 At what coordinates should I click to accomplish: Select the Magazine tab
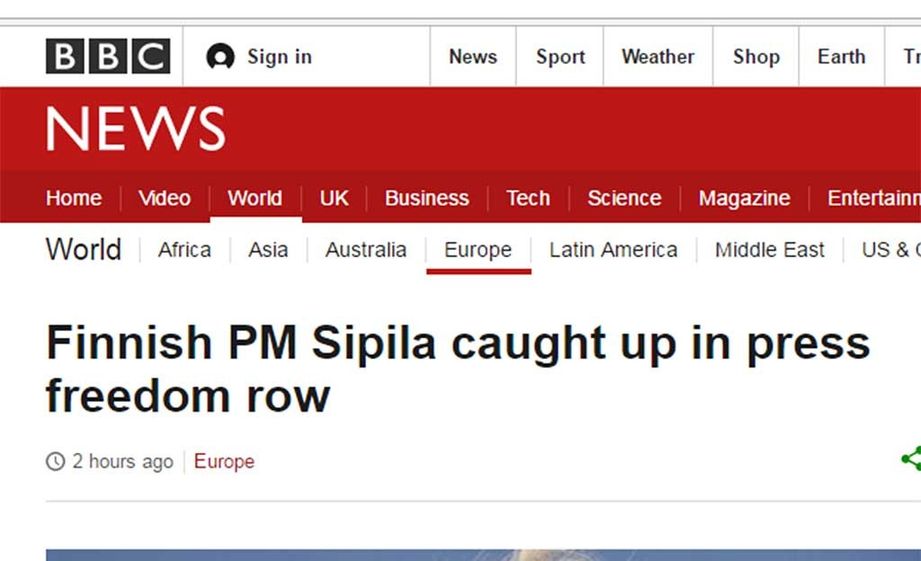(744, 198)
